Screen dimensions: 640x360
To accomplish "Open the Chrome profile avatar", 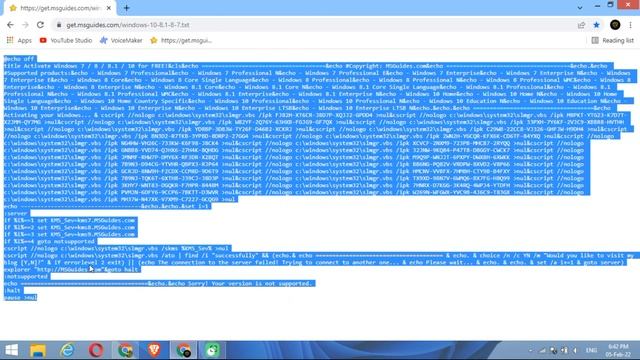I will click(x=615, y=25).
